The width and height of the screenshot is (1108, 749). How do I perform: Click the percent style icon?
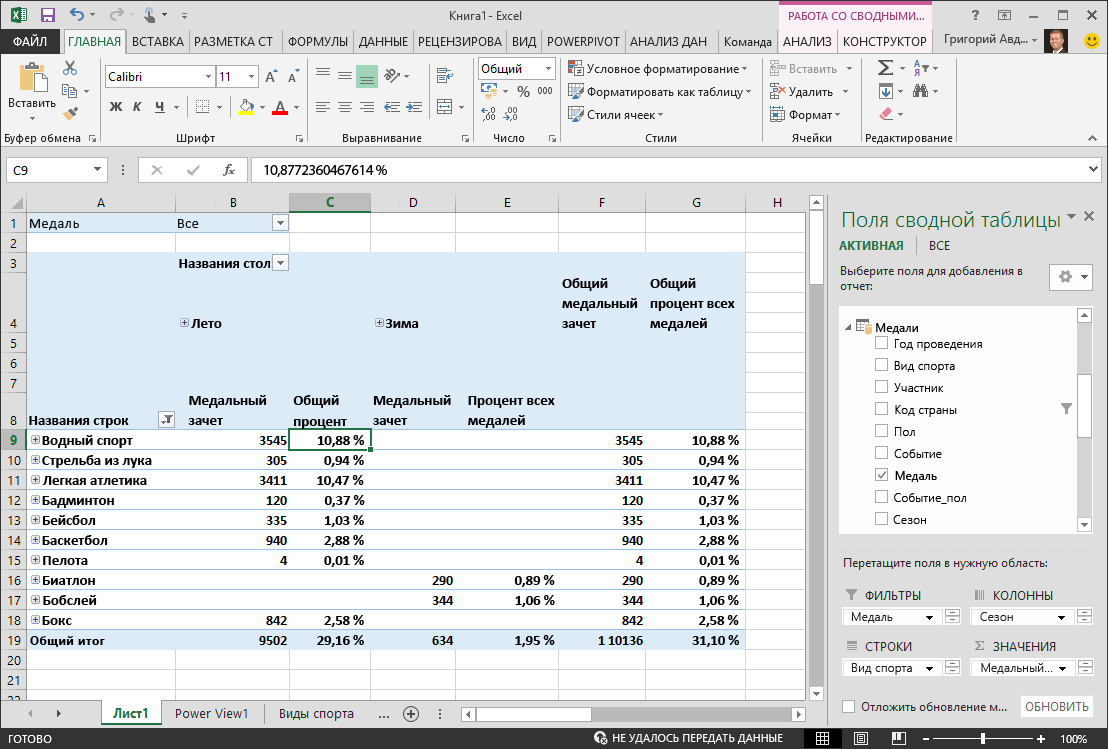click(523, 91)
